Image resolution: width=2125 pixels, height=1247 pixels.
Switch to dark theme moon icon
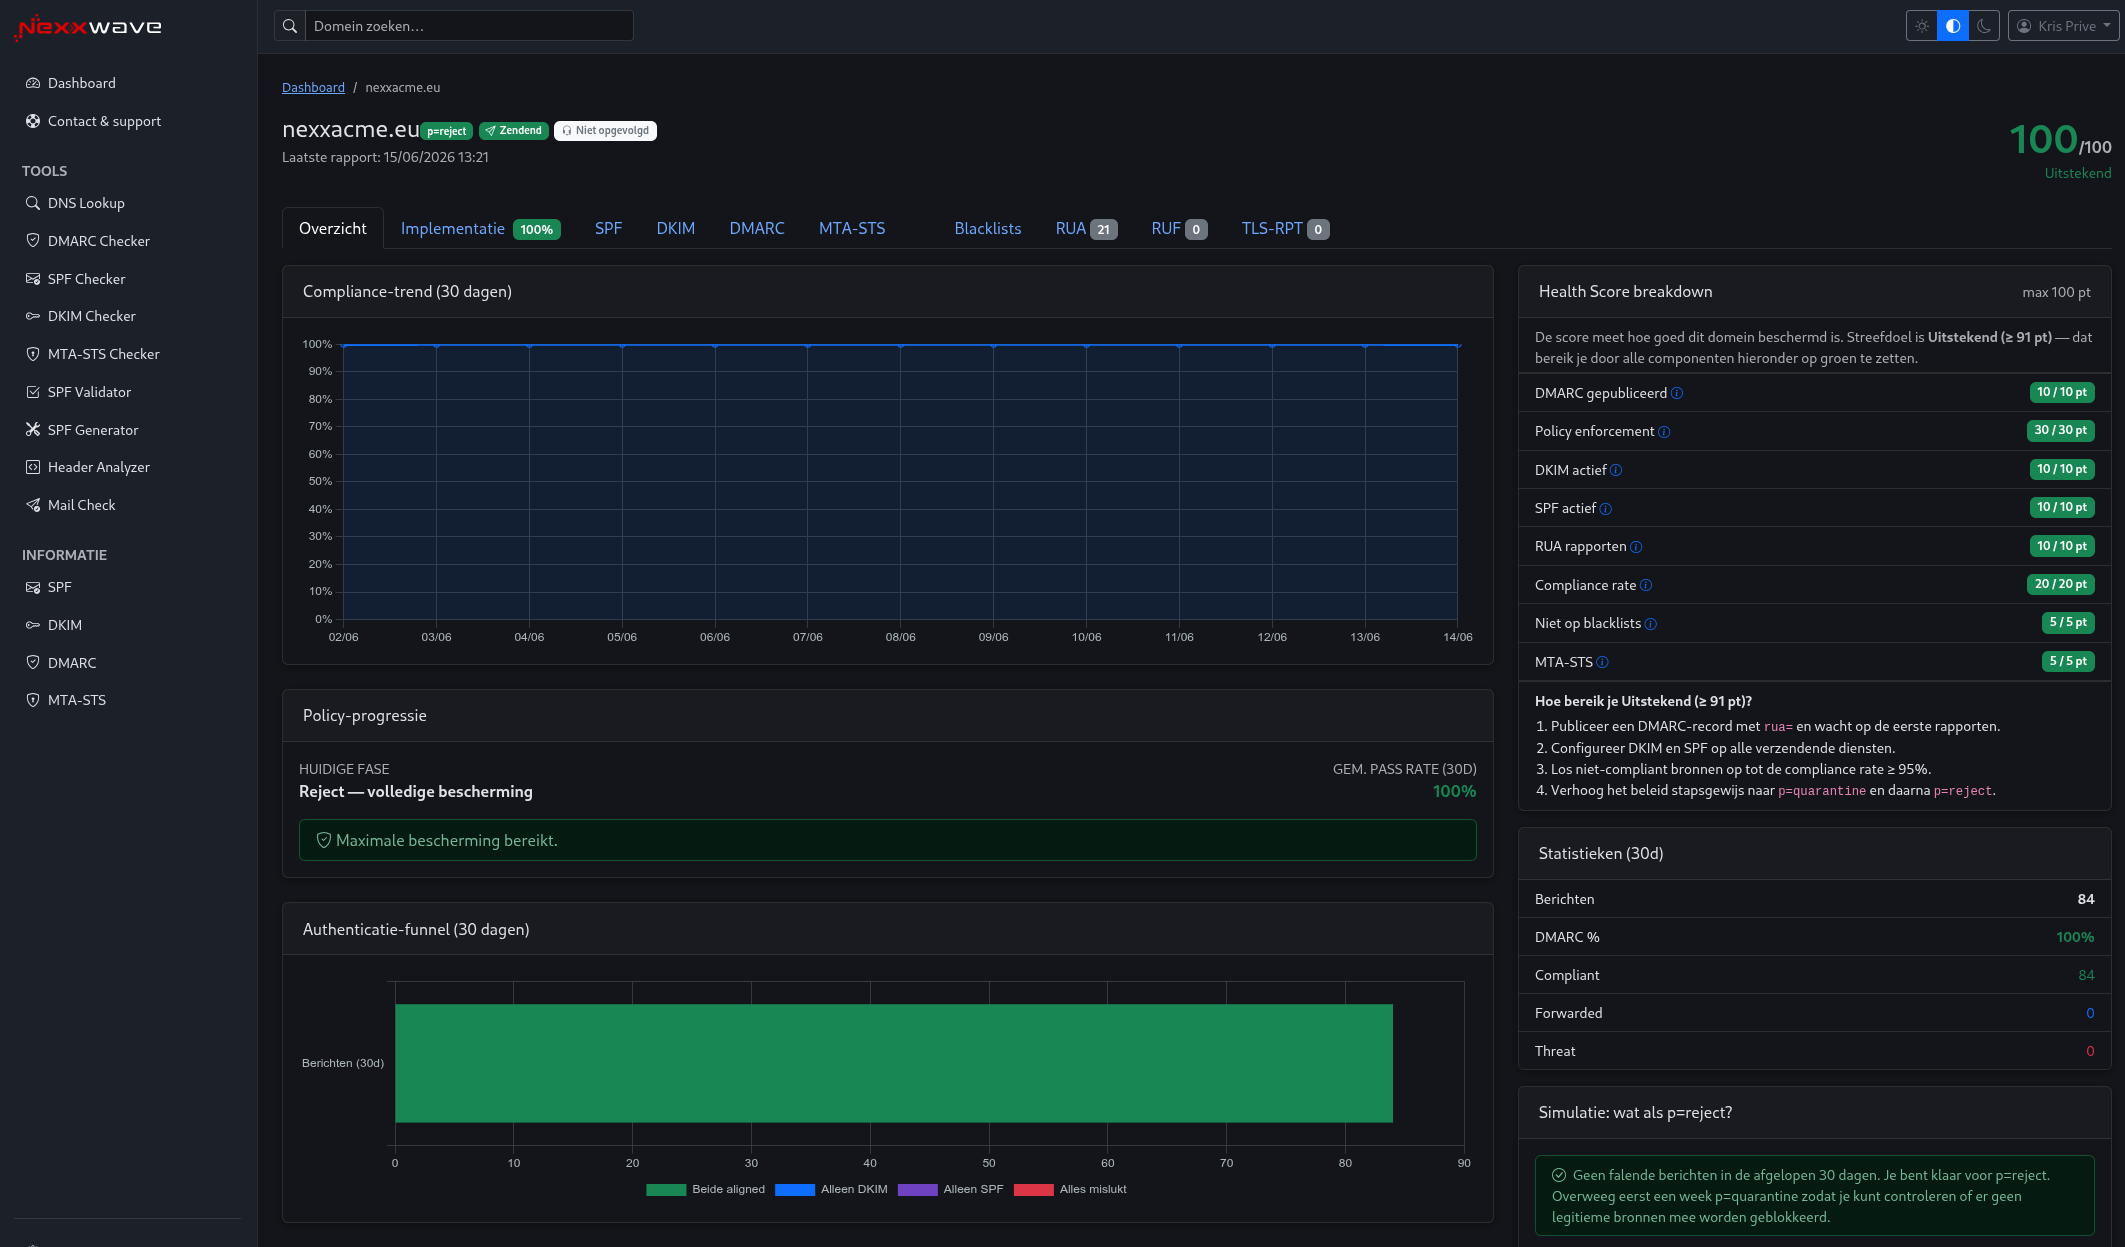[1984, 26]
